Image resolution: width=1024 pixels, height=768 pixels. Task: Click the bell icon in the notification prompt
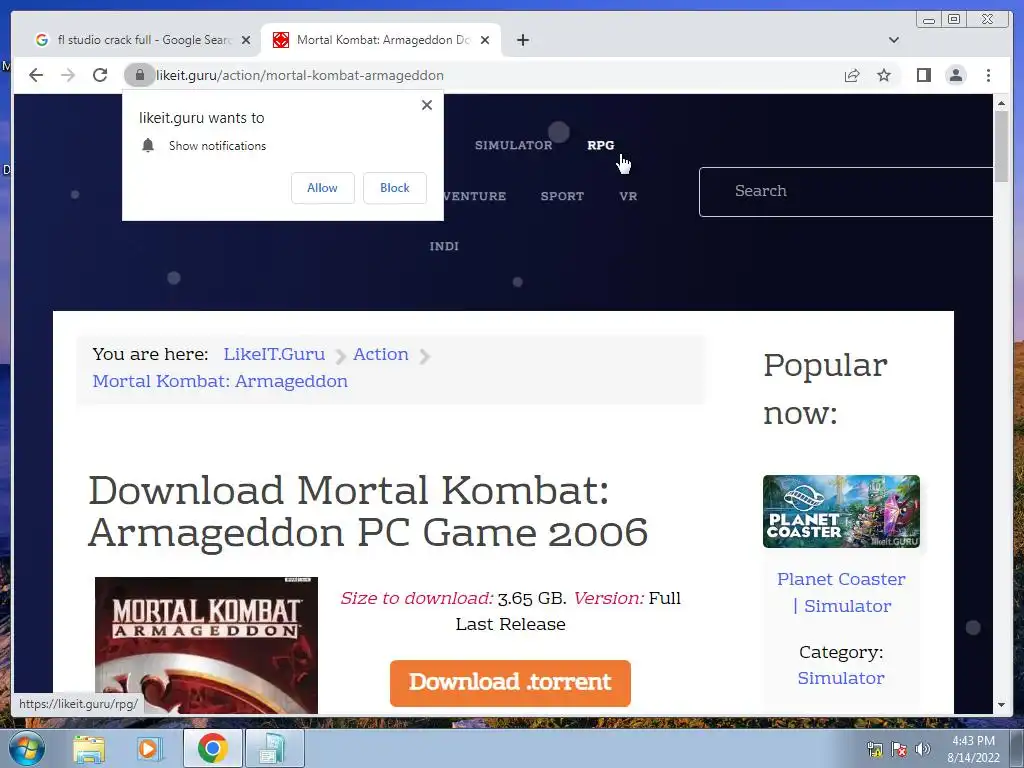click(x=148, y=145)
